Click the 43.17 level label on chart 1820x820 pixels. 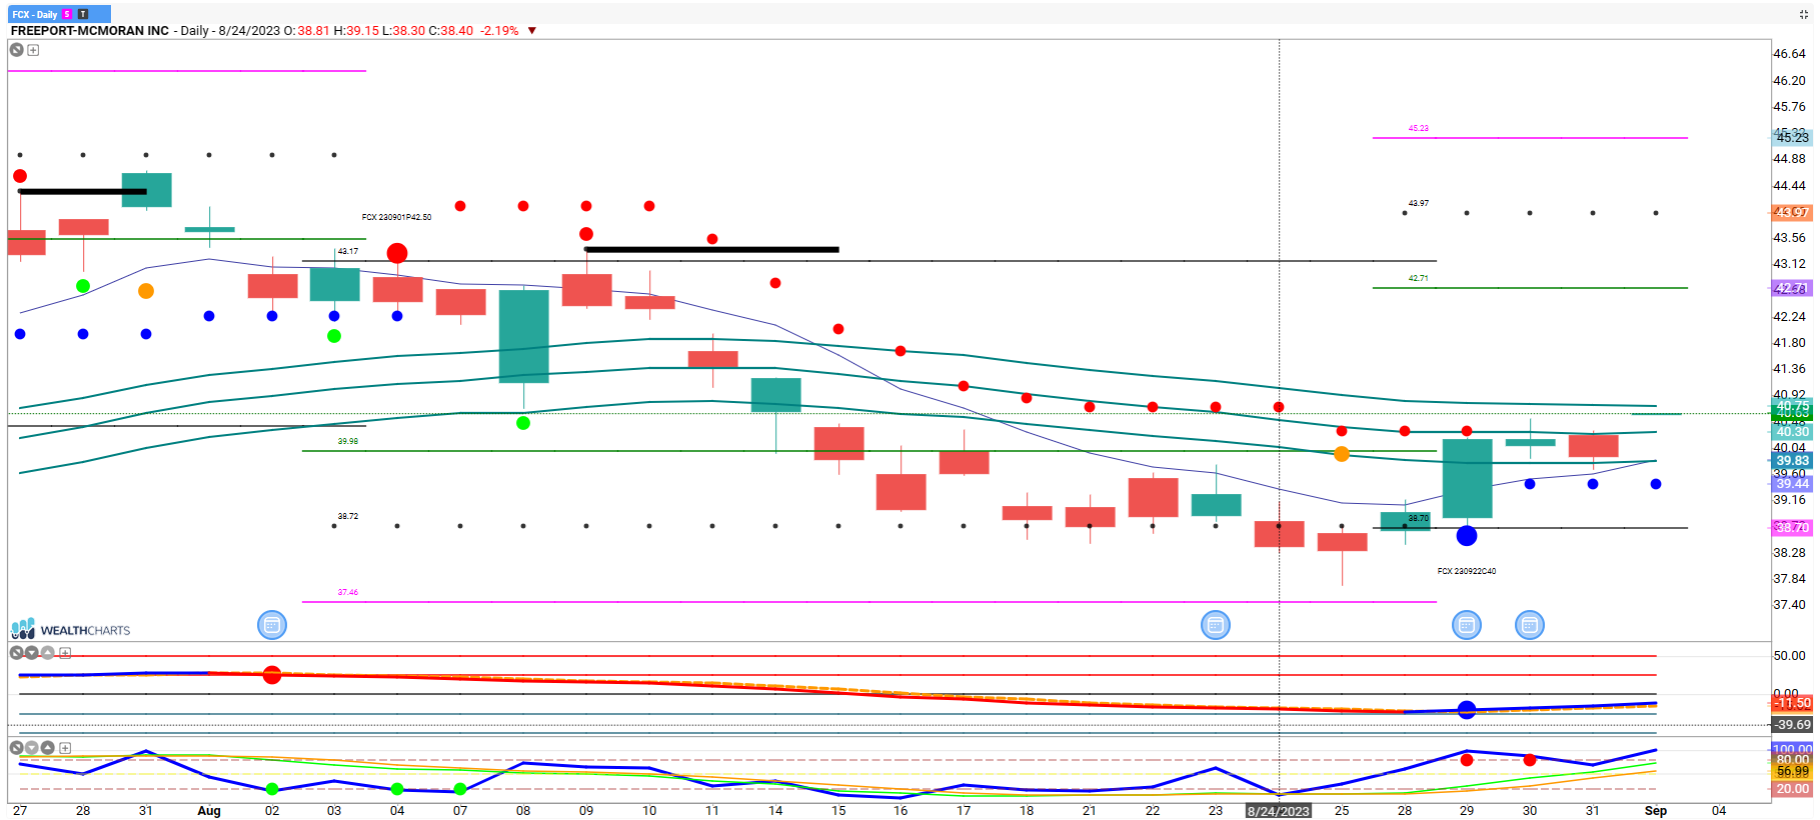pos(348,251)
